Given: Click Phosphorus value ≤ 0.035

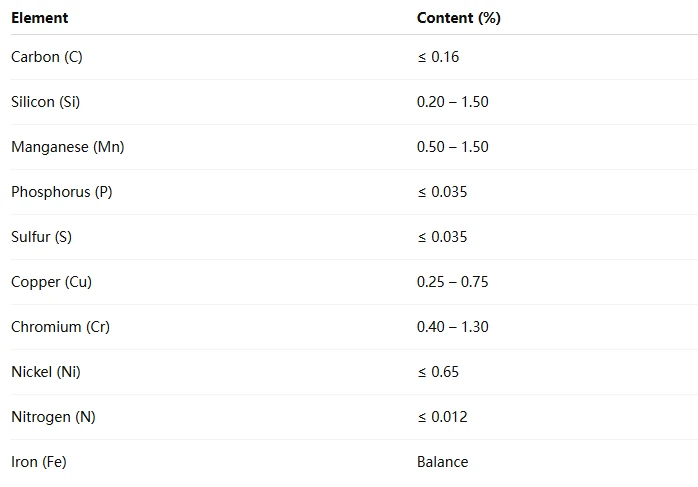Looking at the screenshot, I should pyautogui.click(x=442, y=192).
